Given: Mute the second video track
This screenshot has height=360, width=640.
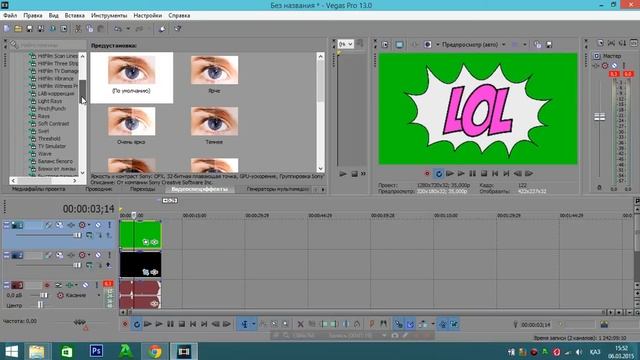Looking at the screenshot, I should 98,255.
